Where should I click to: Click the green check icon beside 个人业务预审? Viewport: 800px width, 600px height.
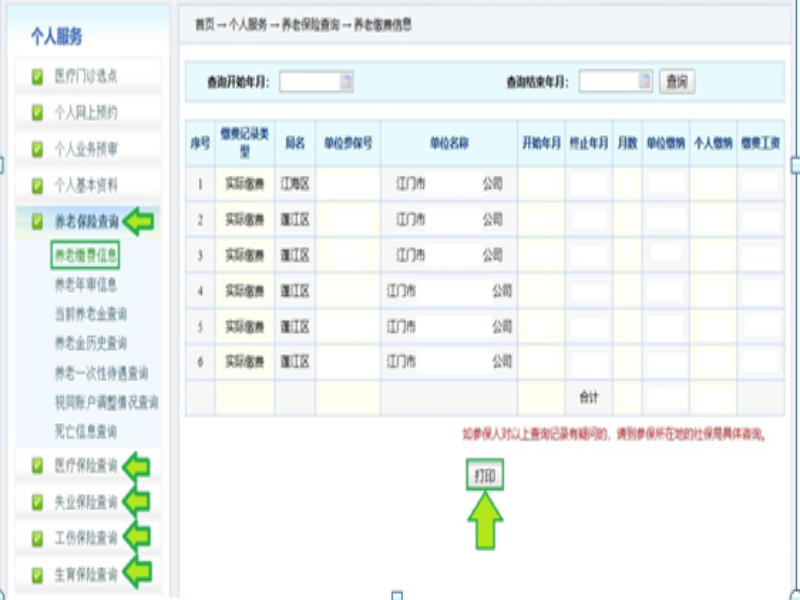point(37,149)
